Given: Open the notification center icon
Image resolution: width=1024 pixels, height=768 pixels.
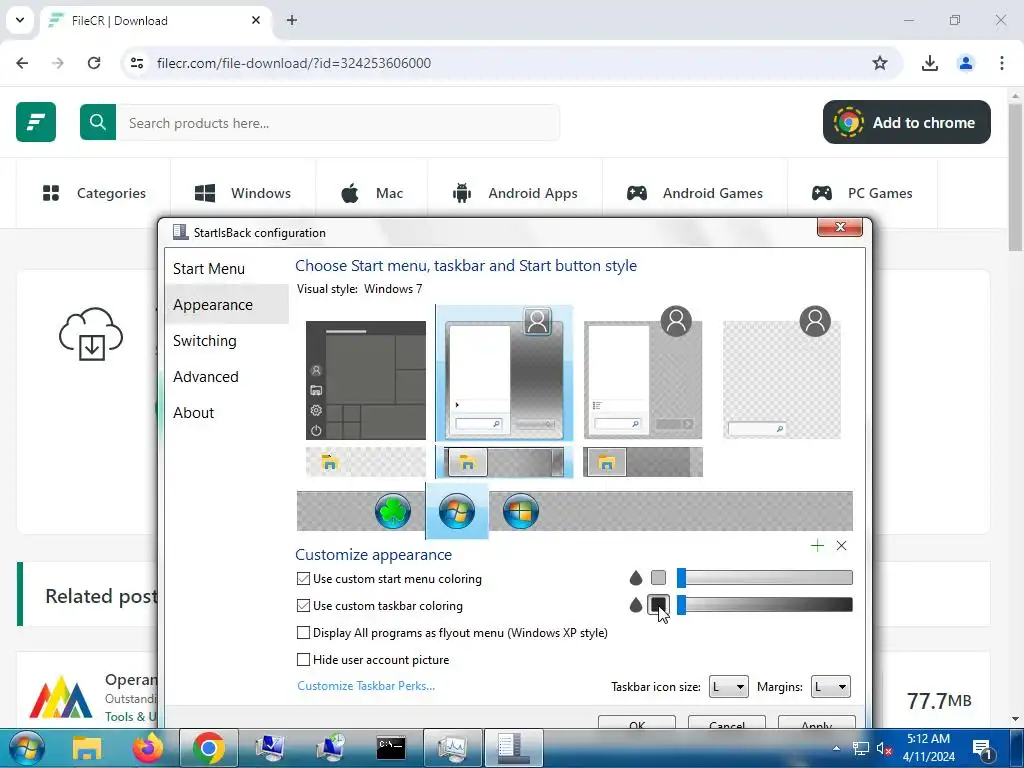Looking at the screenshot, I should (983, 749).
